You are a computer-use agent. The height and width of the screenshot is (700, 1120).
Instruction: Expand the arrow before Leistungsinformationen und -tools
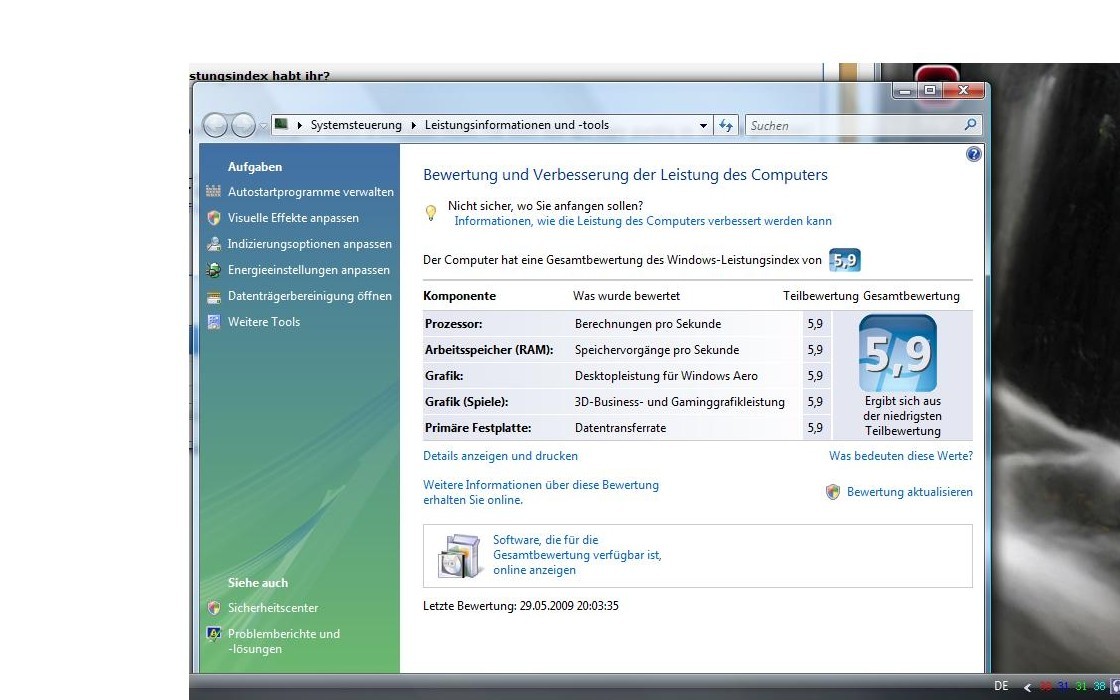414,125
